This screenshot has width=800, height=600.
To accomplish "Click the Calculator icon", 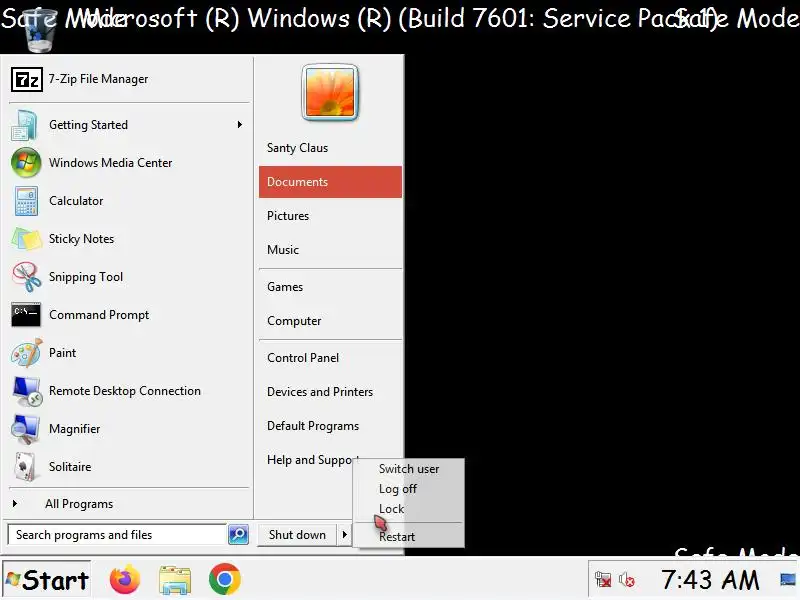I will coord(26,201).
